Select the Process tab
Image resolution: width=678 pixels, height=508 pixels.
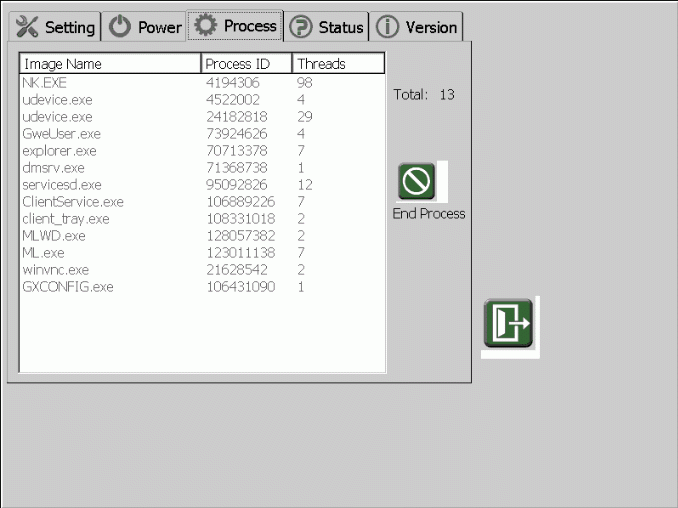click(x=235, y=26)
